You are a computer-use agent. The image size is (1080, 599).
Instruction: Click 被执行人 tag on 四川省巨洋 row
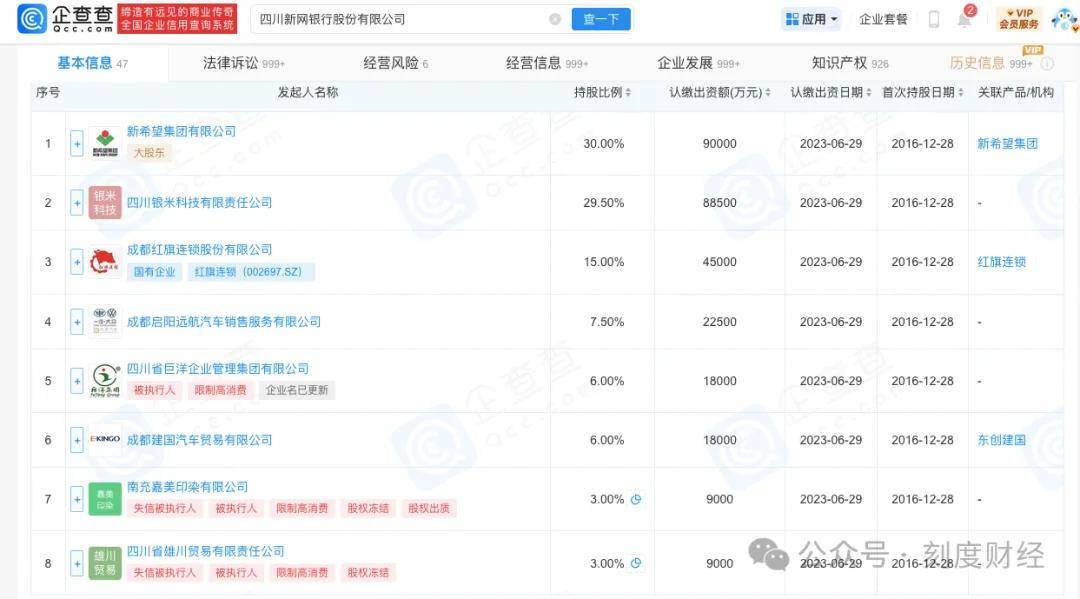point(154,390)
